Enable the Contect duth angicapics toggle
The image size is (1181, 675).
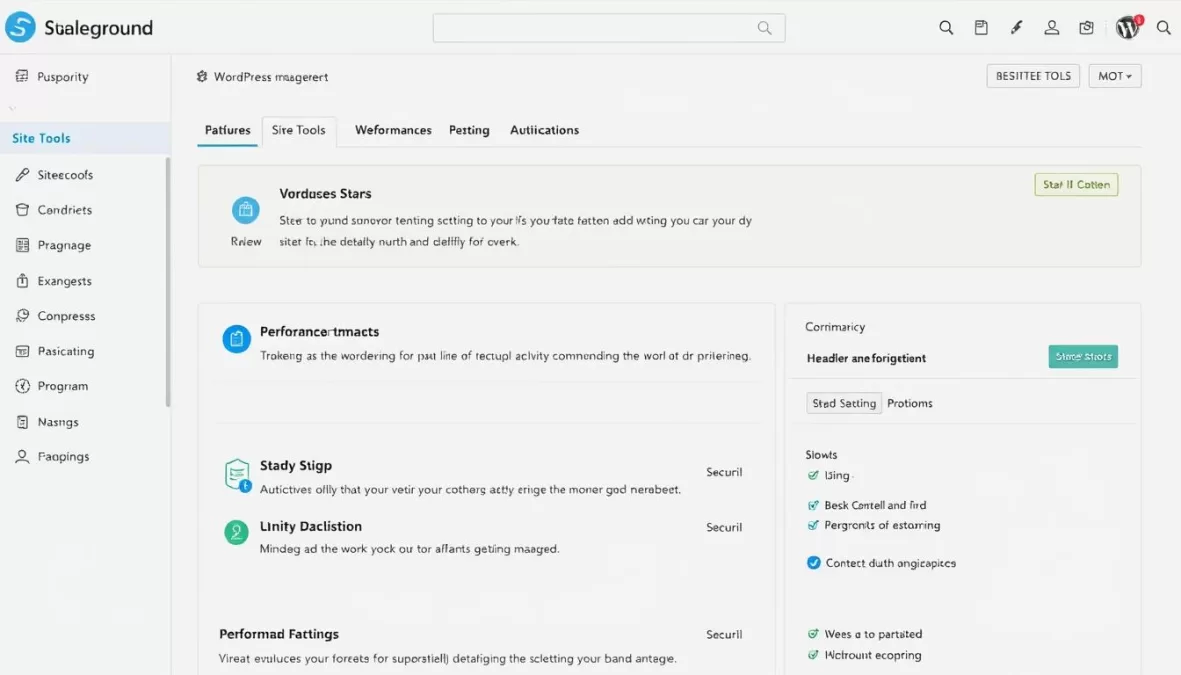[x=813, y=562]
